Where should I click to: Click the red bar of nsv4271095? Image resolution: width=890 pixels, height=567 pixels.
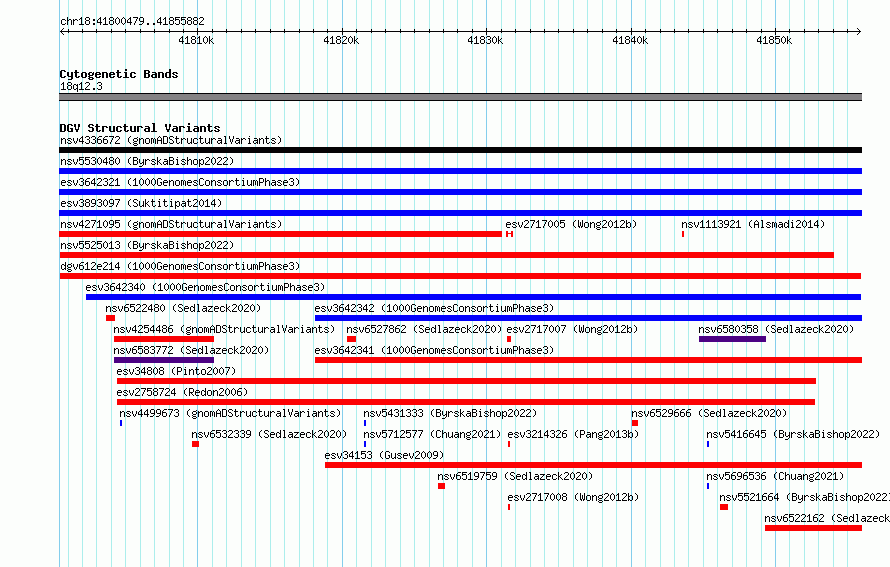(280, 234)
